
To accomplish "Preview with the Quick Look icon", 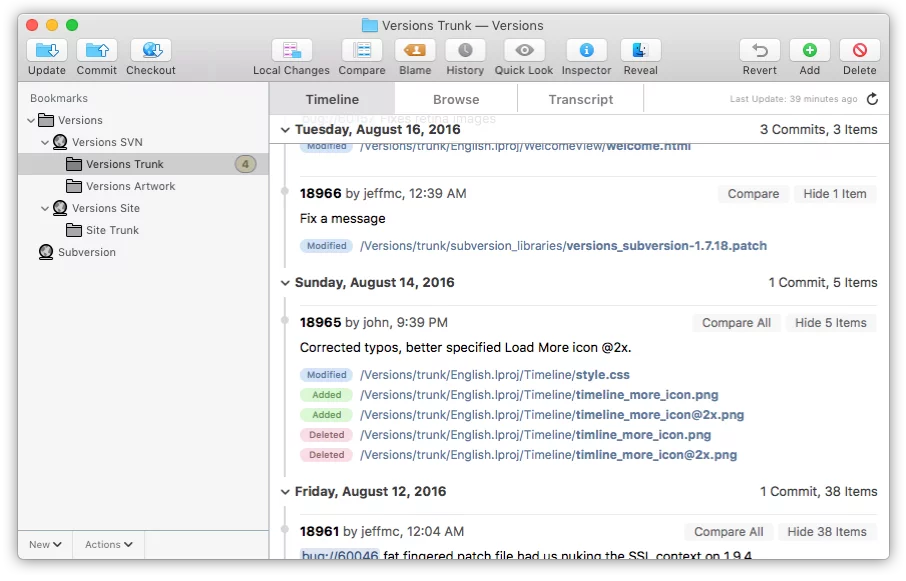I will [x=523, y=50].
